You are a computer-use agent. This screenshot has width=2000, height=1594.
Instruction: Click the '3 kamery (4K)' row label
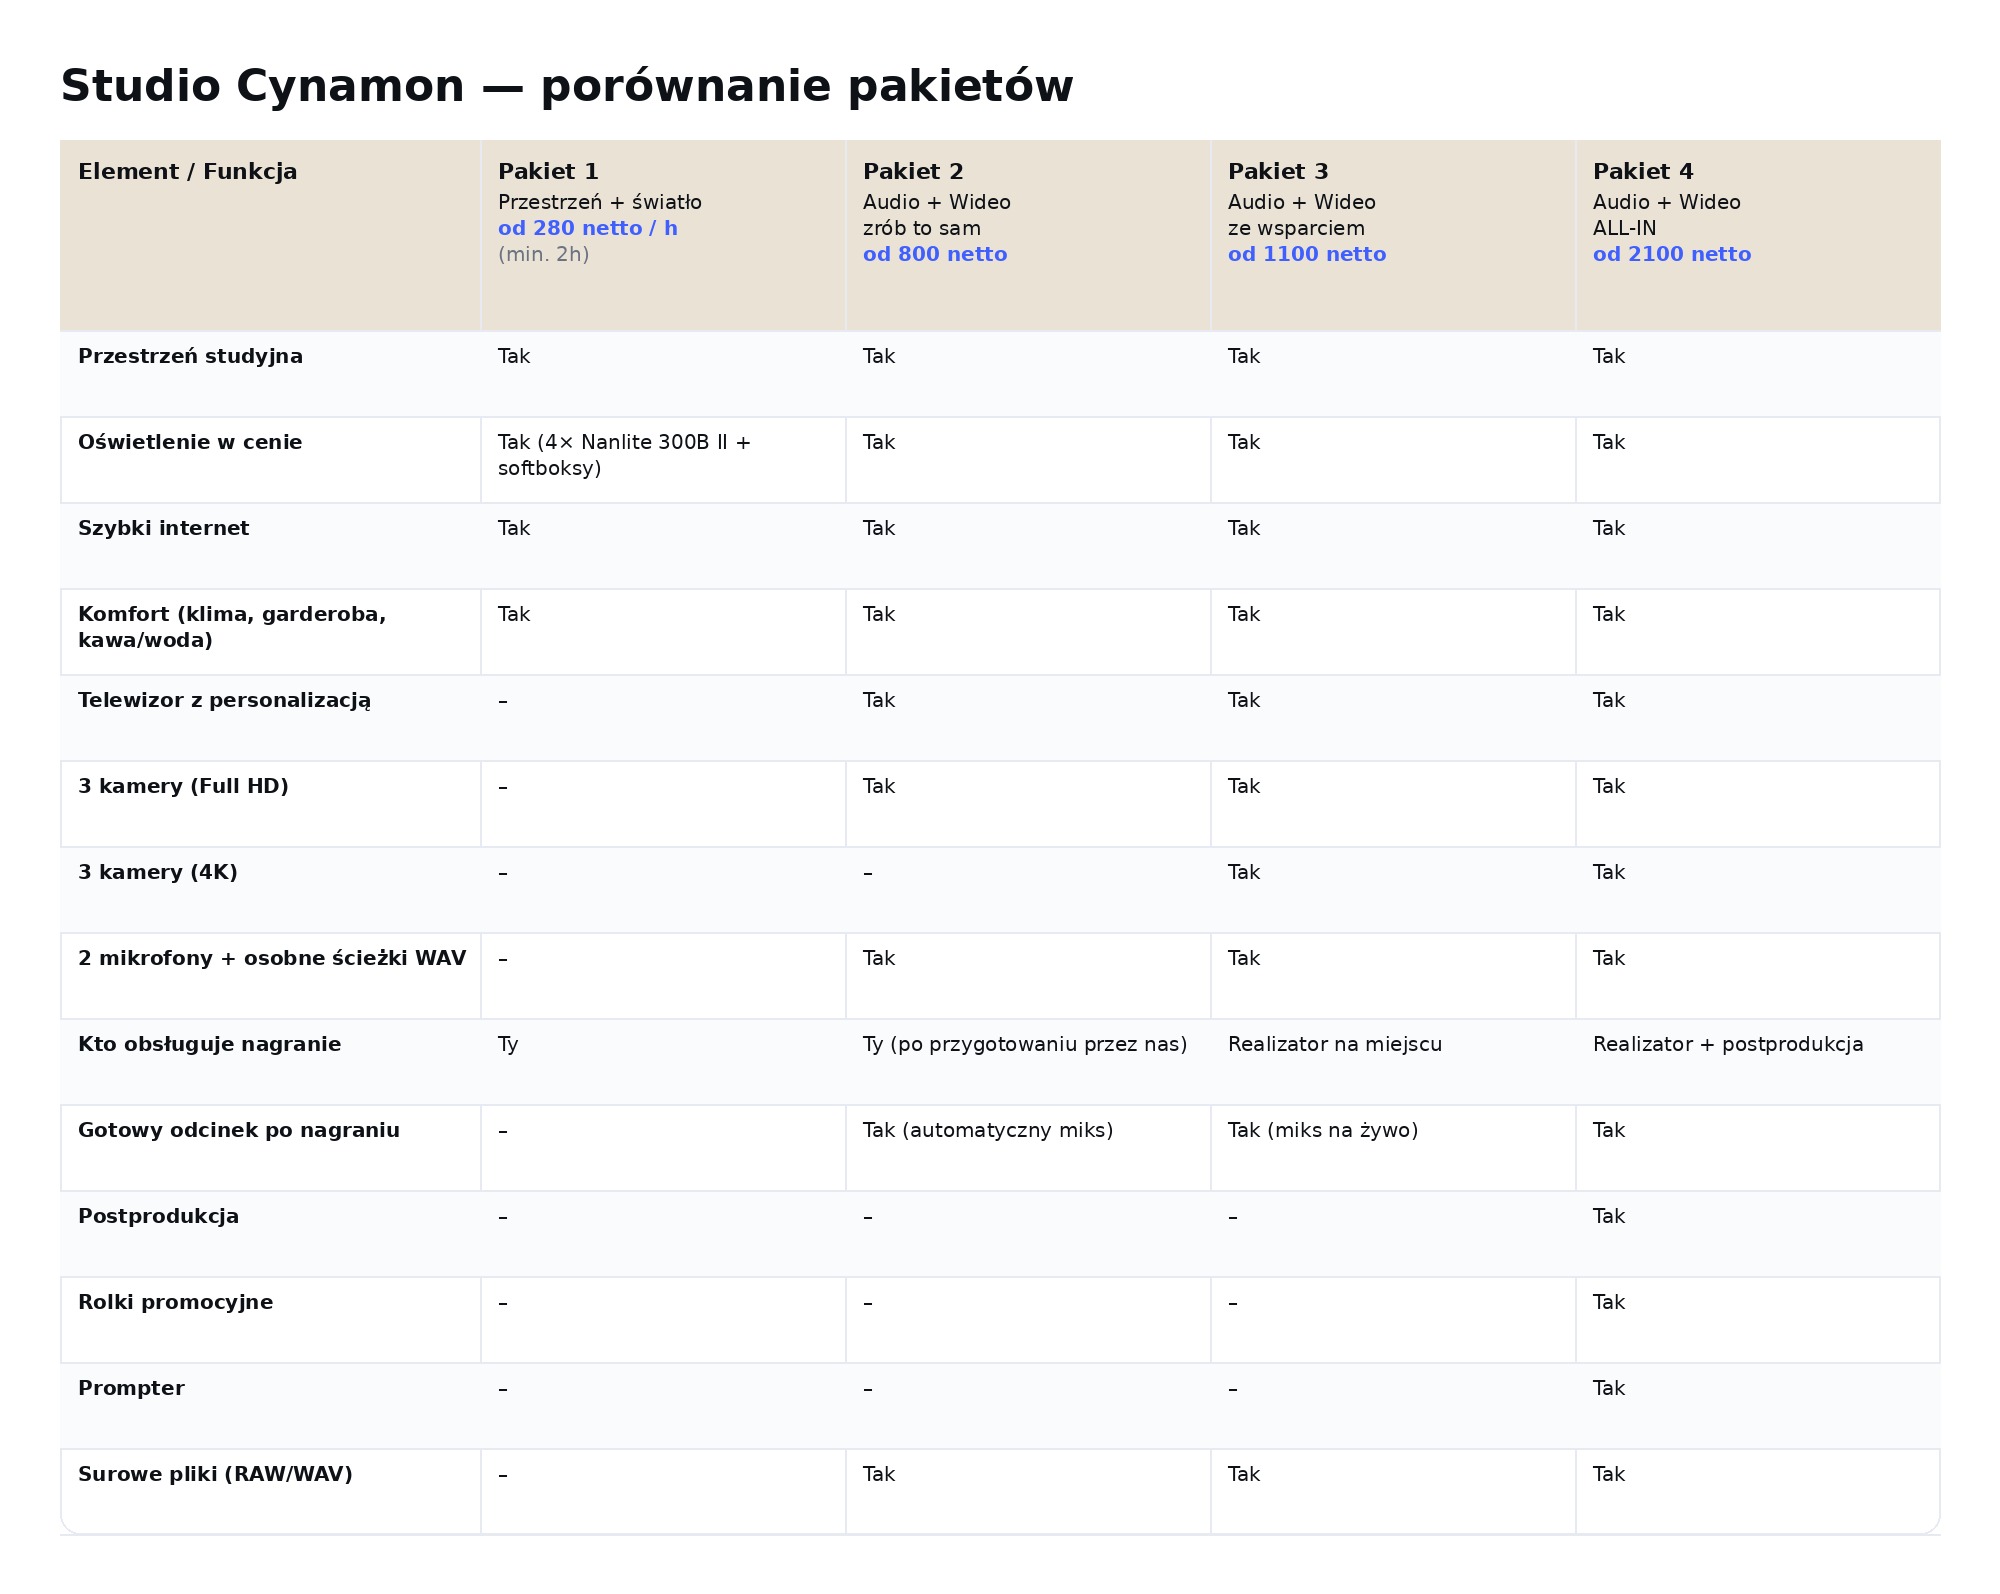158,873
